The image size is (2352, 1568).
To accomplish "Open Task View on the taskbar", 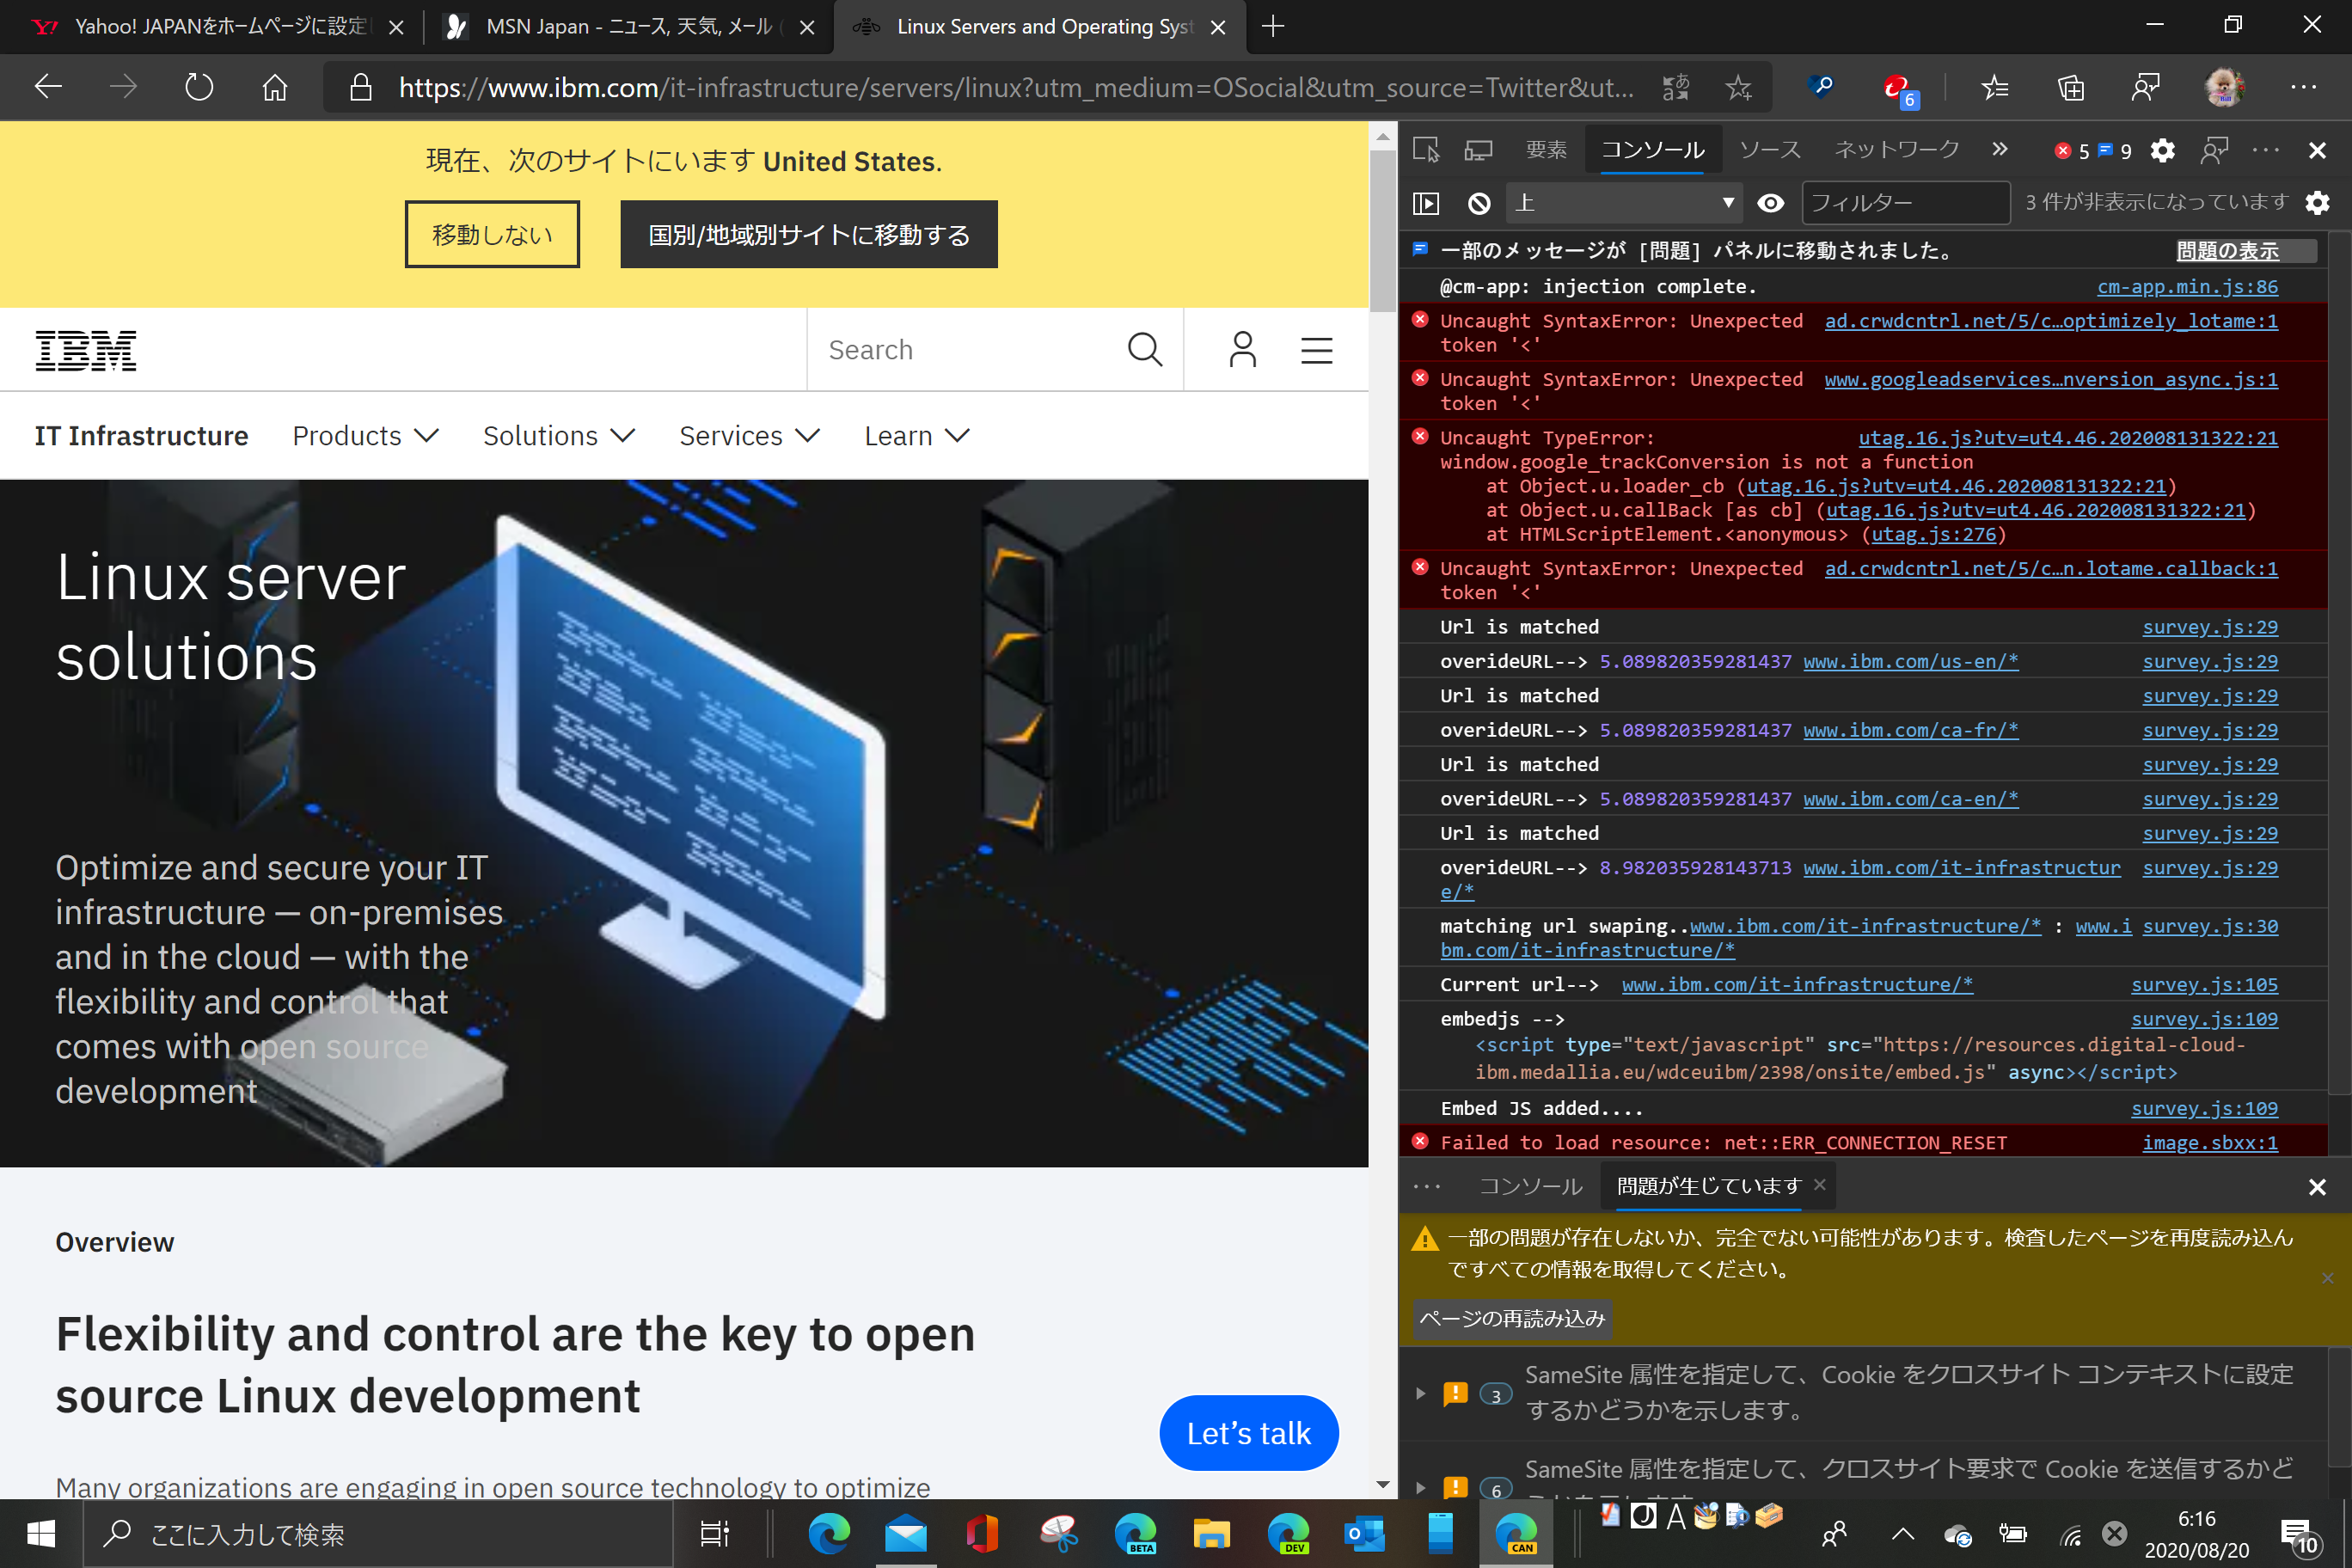I will pyautogui.click(x=714, y=1533).
